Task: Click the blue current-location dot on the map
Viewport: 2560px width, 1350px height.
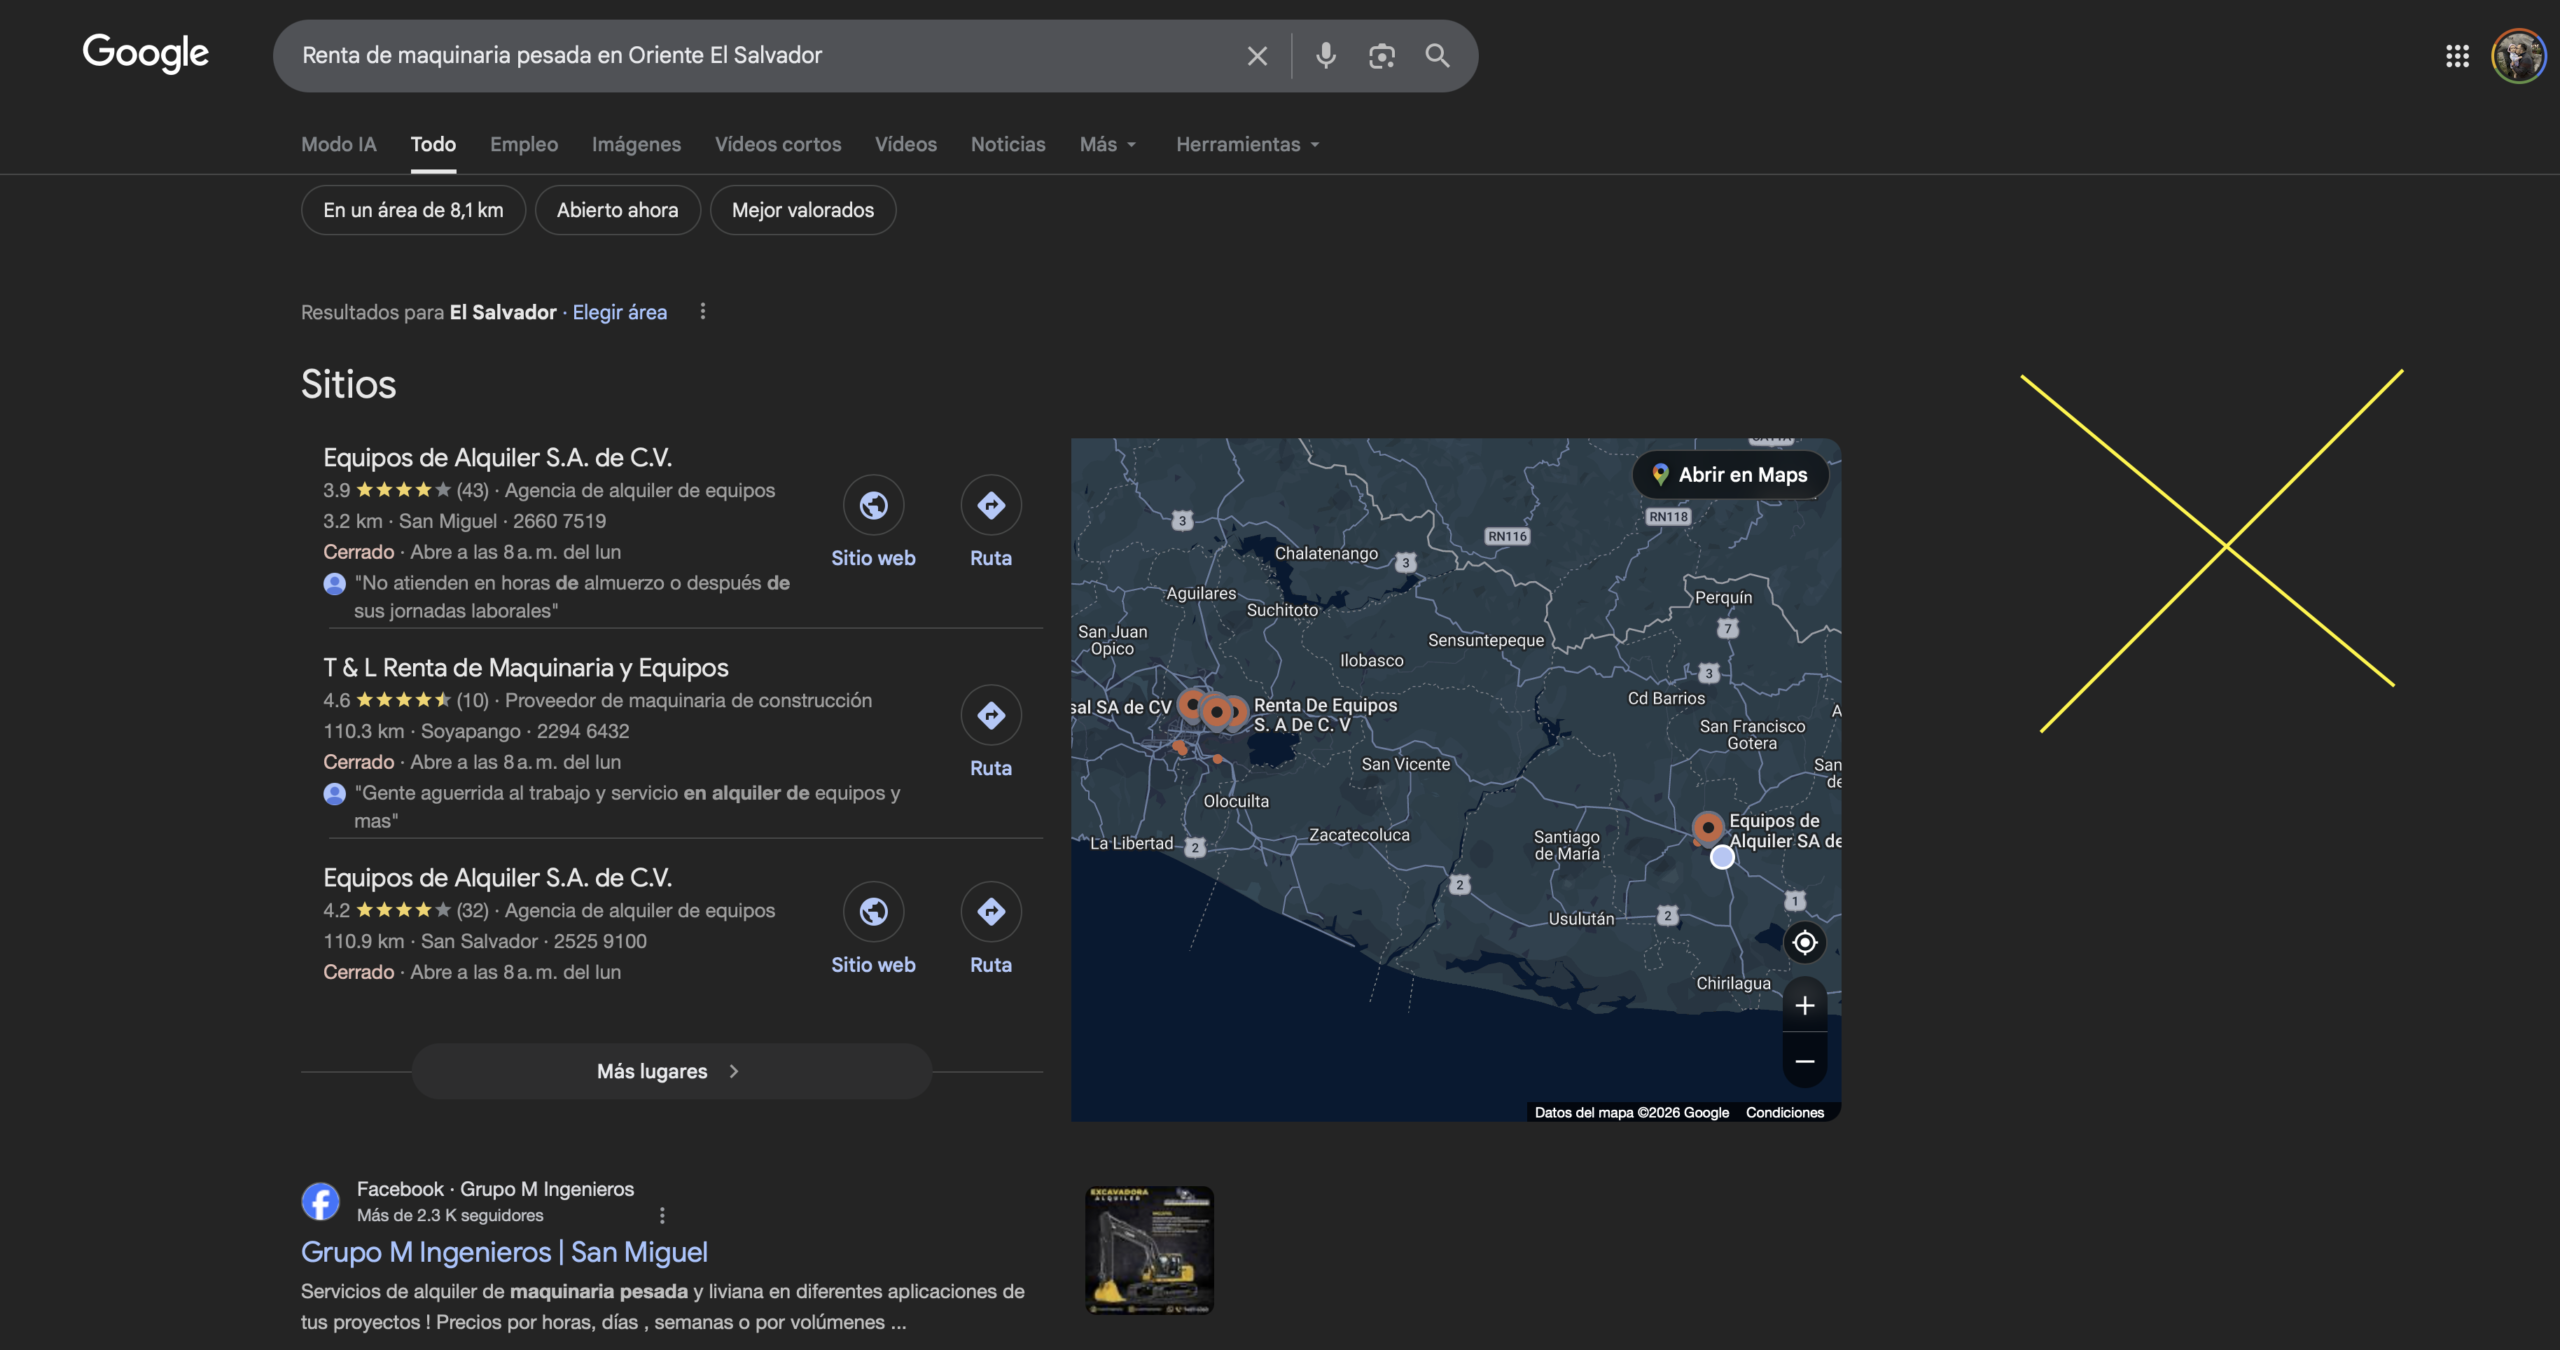Action: tap(1721, 857)
